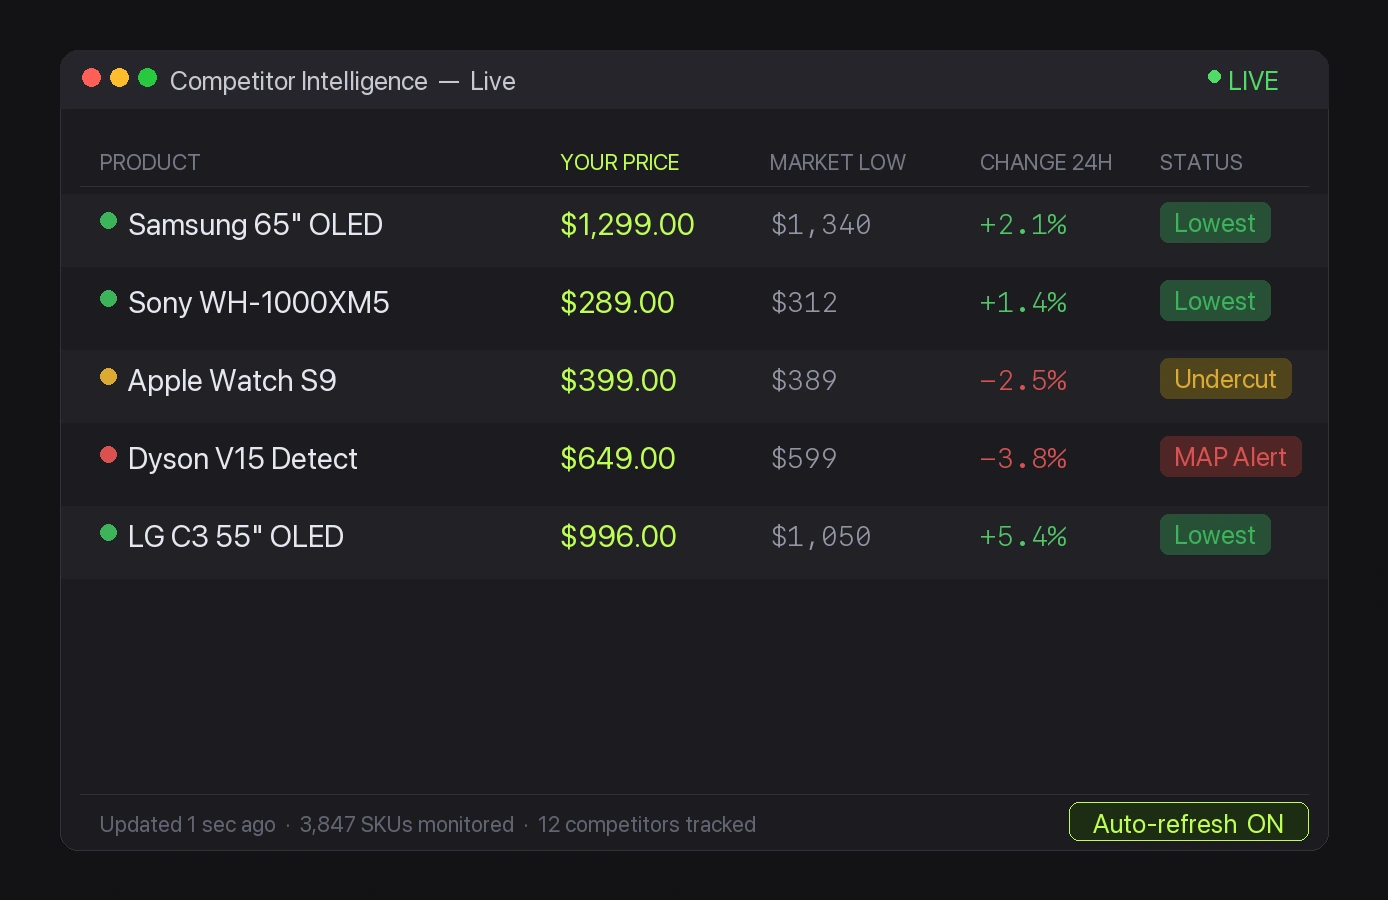Click the green status dot beside LG C3 55" OLED
Image resolution: width=1388 pixels, height=900 pixels.
click(x=109, y=533)
